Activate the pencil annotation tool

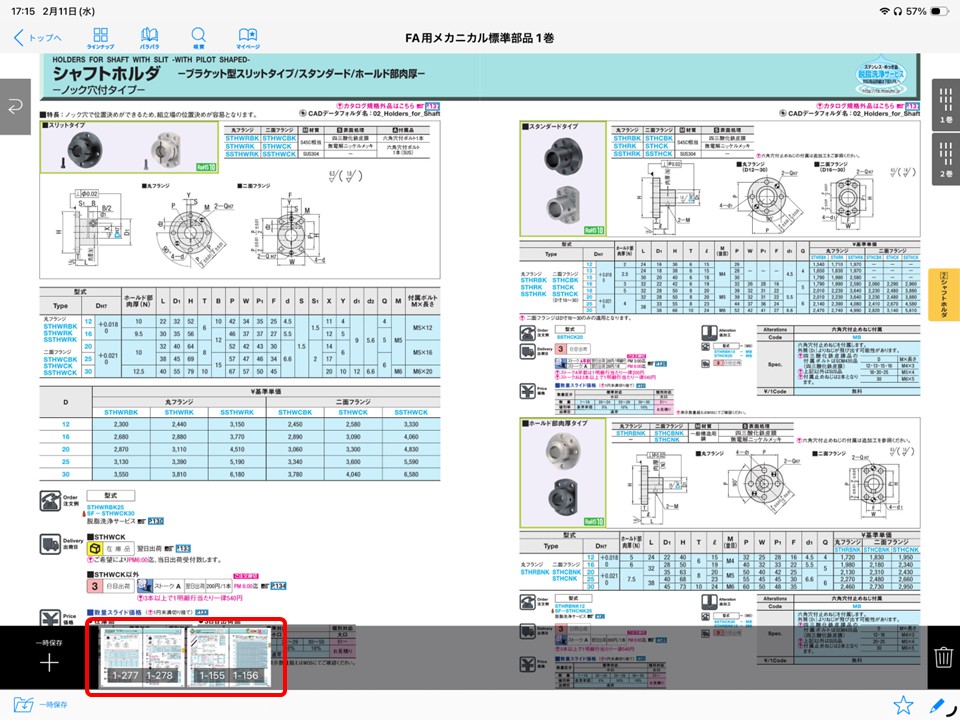(x=937, y=705)
